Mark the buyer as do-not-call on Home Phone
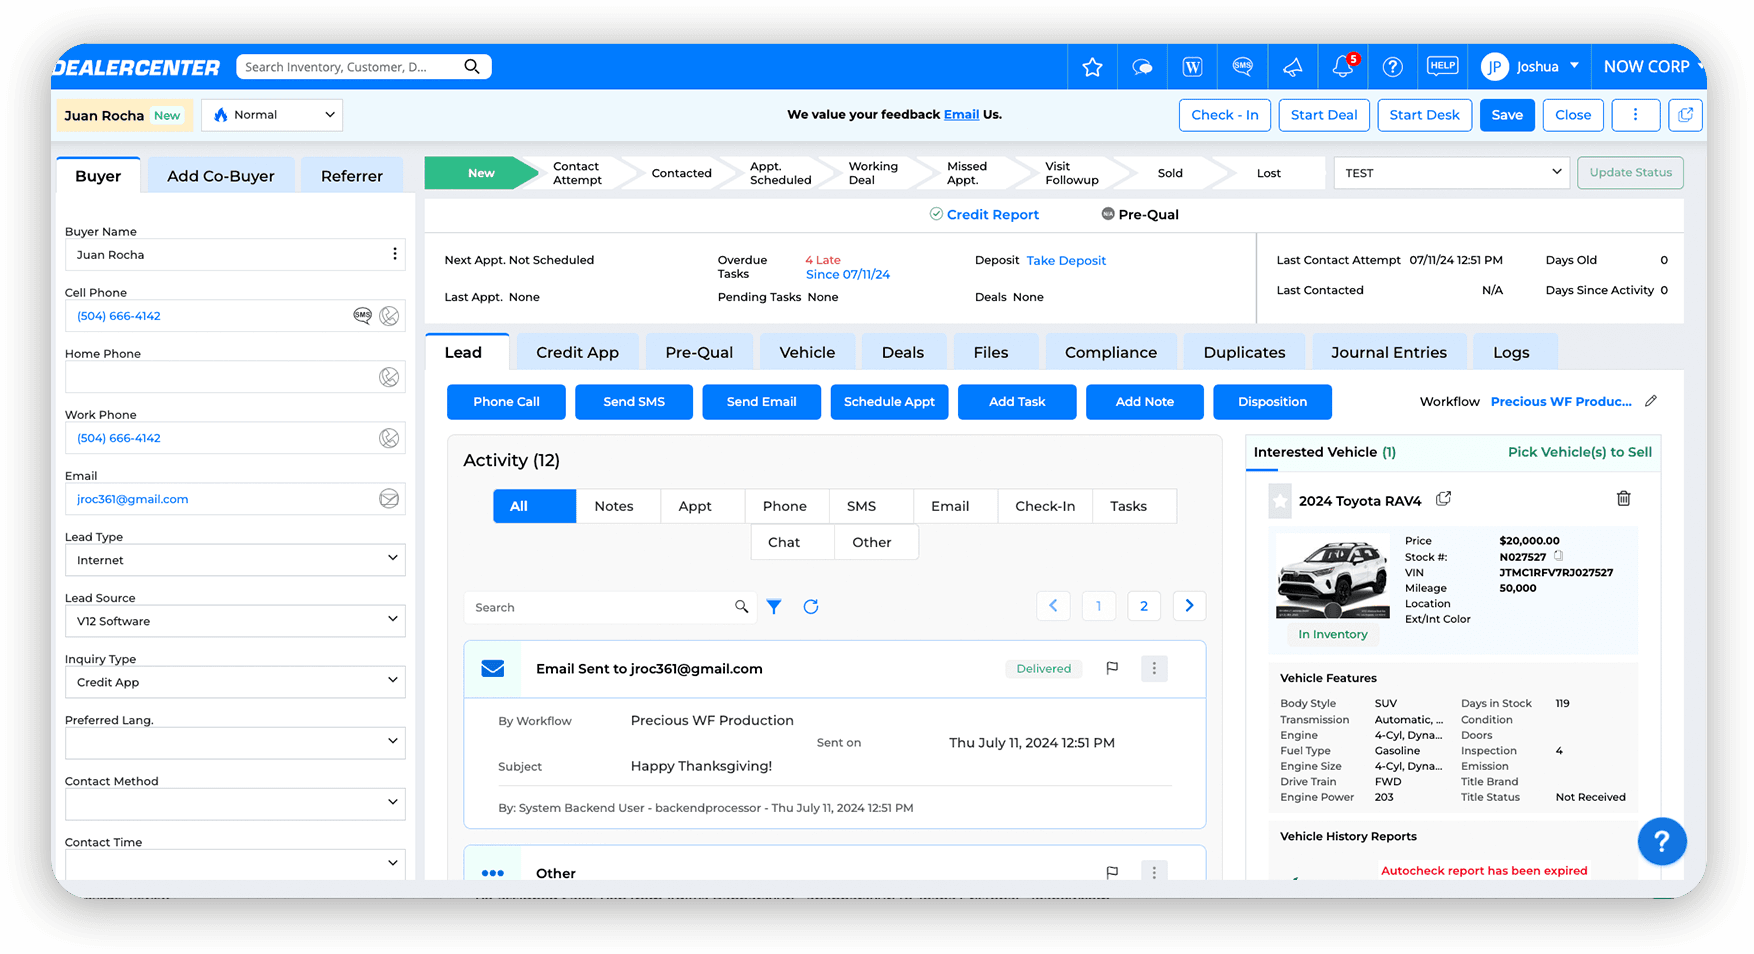This screenshot has width=1754, height=954. tap(389, 376)
